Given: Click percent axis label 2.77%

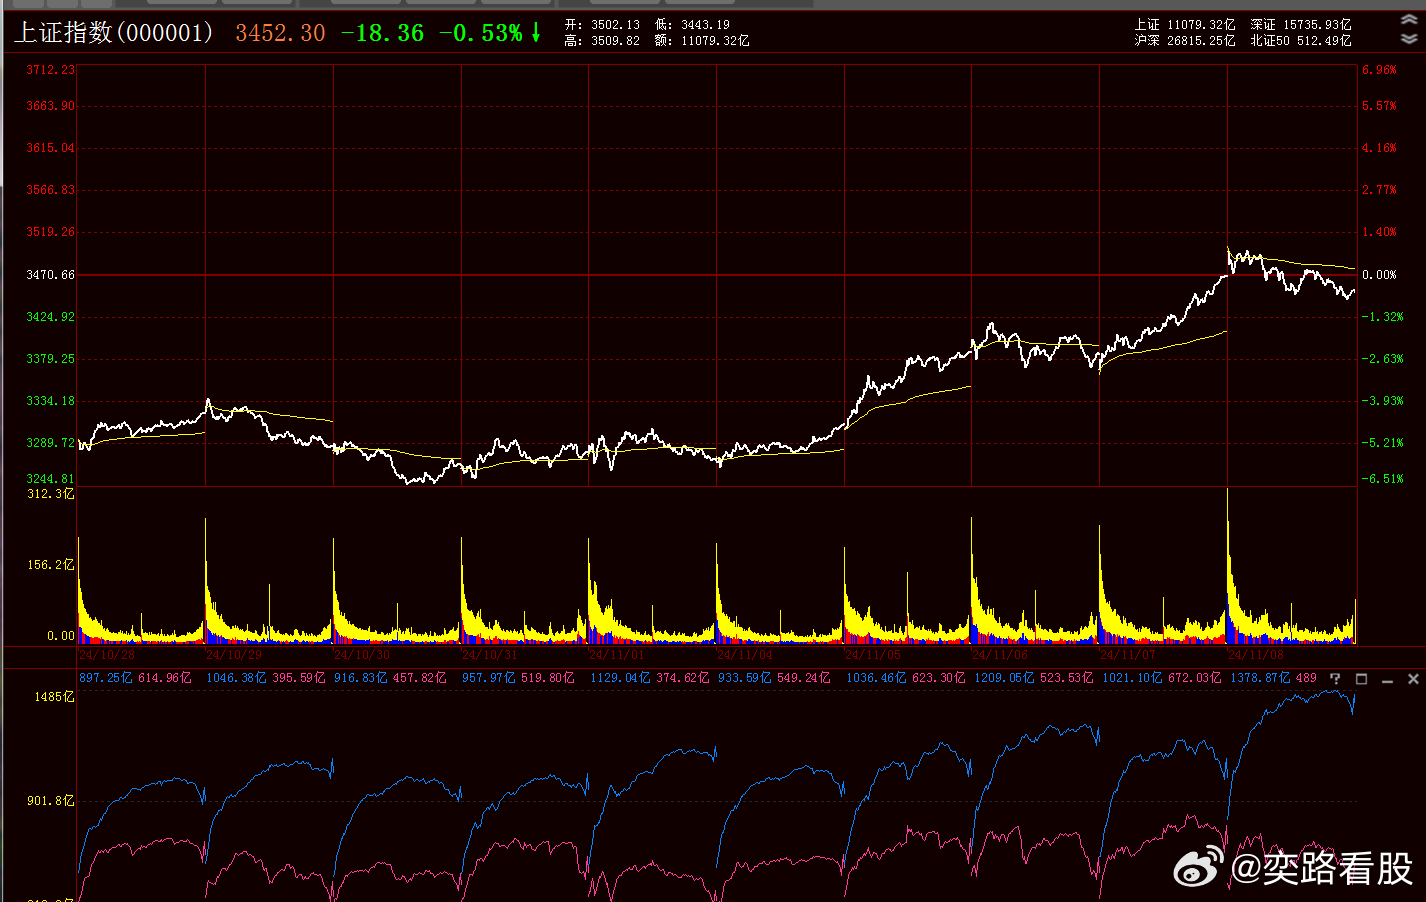Looking at the screenshot, I should (1379, 190).
